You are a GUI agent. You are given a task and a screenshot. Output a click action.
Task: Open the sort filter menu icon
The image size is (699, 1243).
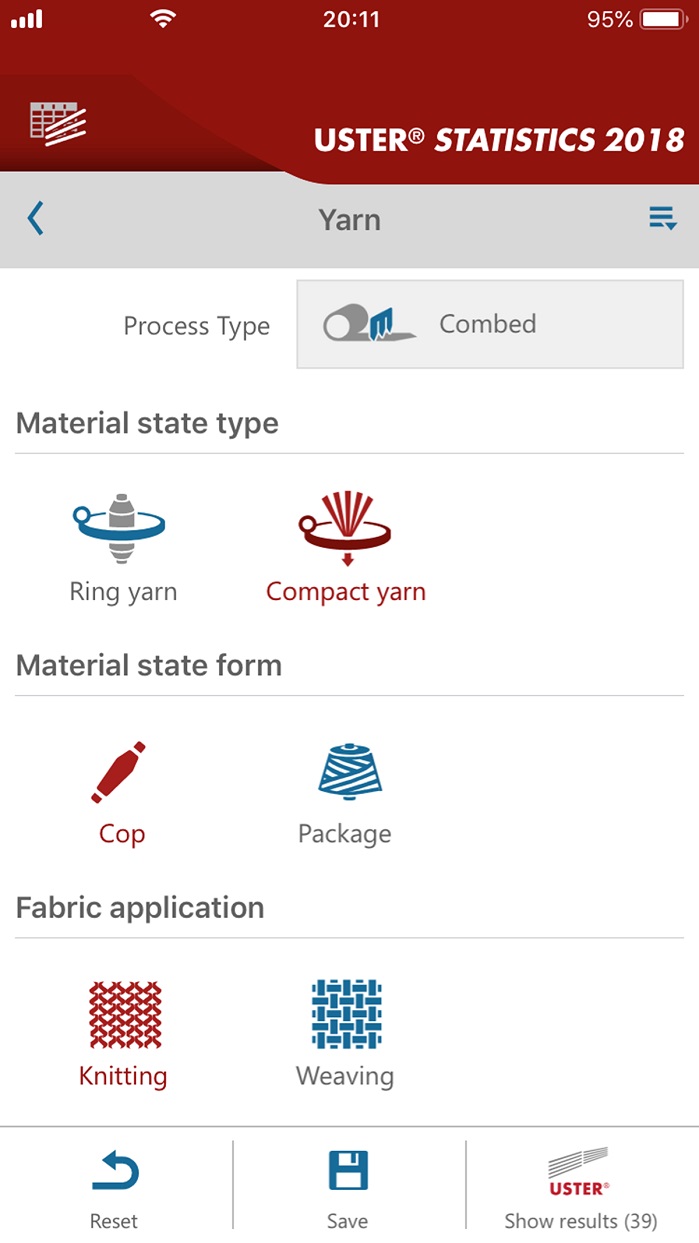[x=663, y=219]
